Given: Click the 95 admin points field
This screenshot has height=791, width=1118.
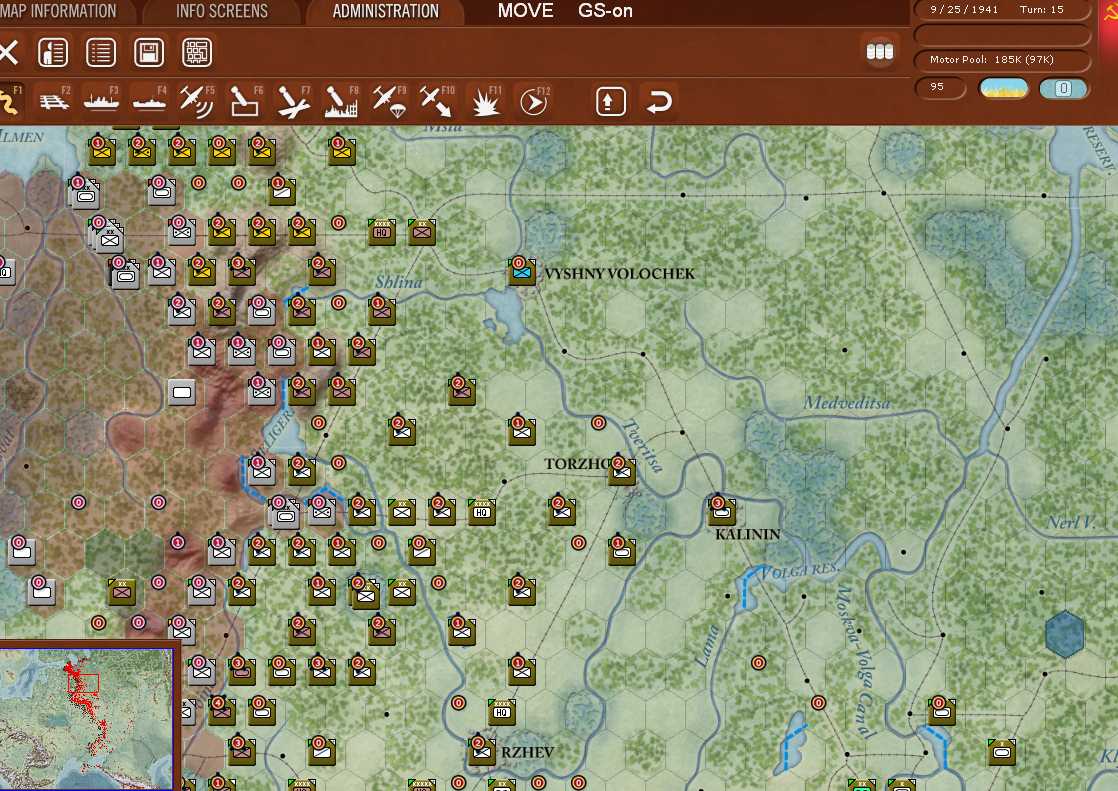Looking at the screenshot, I should [940, 88].
